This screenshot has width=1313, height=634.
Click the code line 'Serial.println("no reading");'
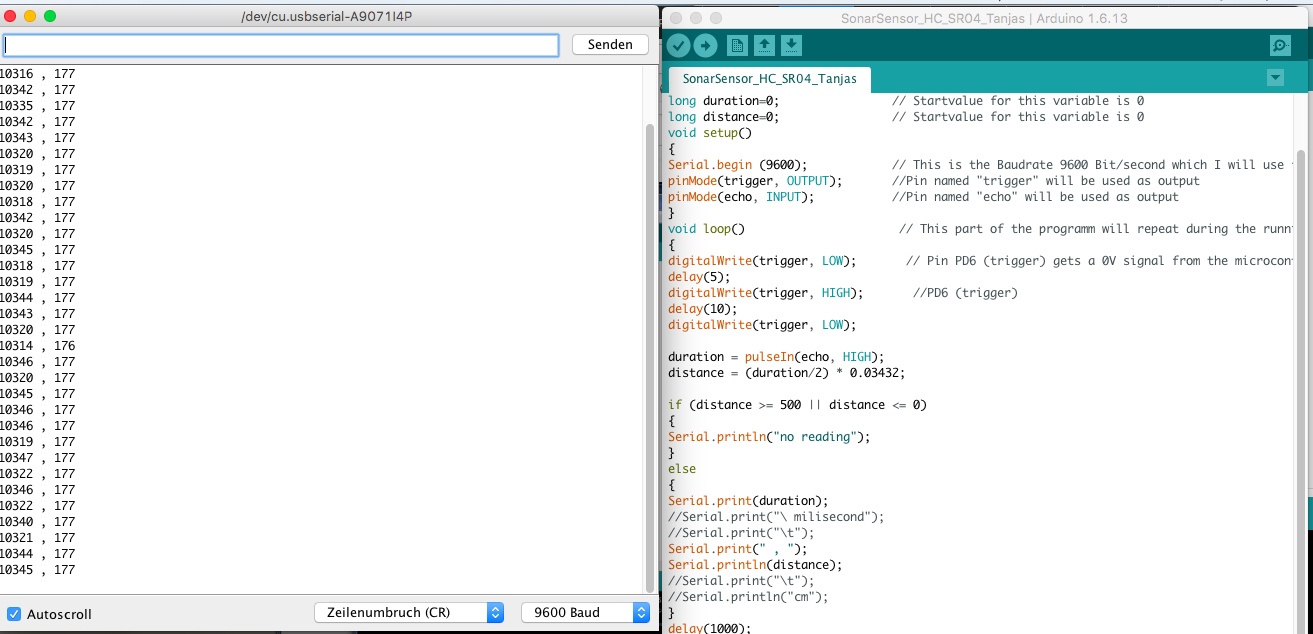tap(769, 437)
